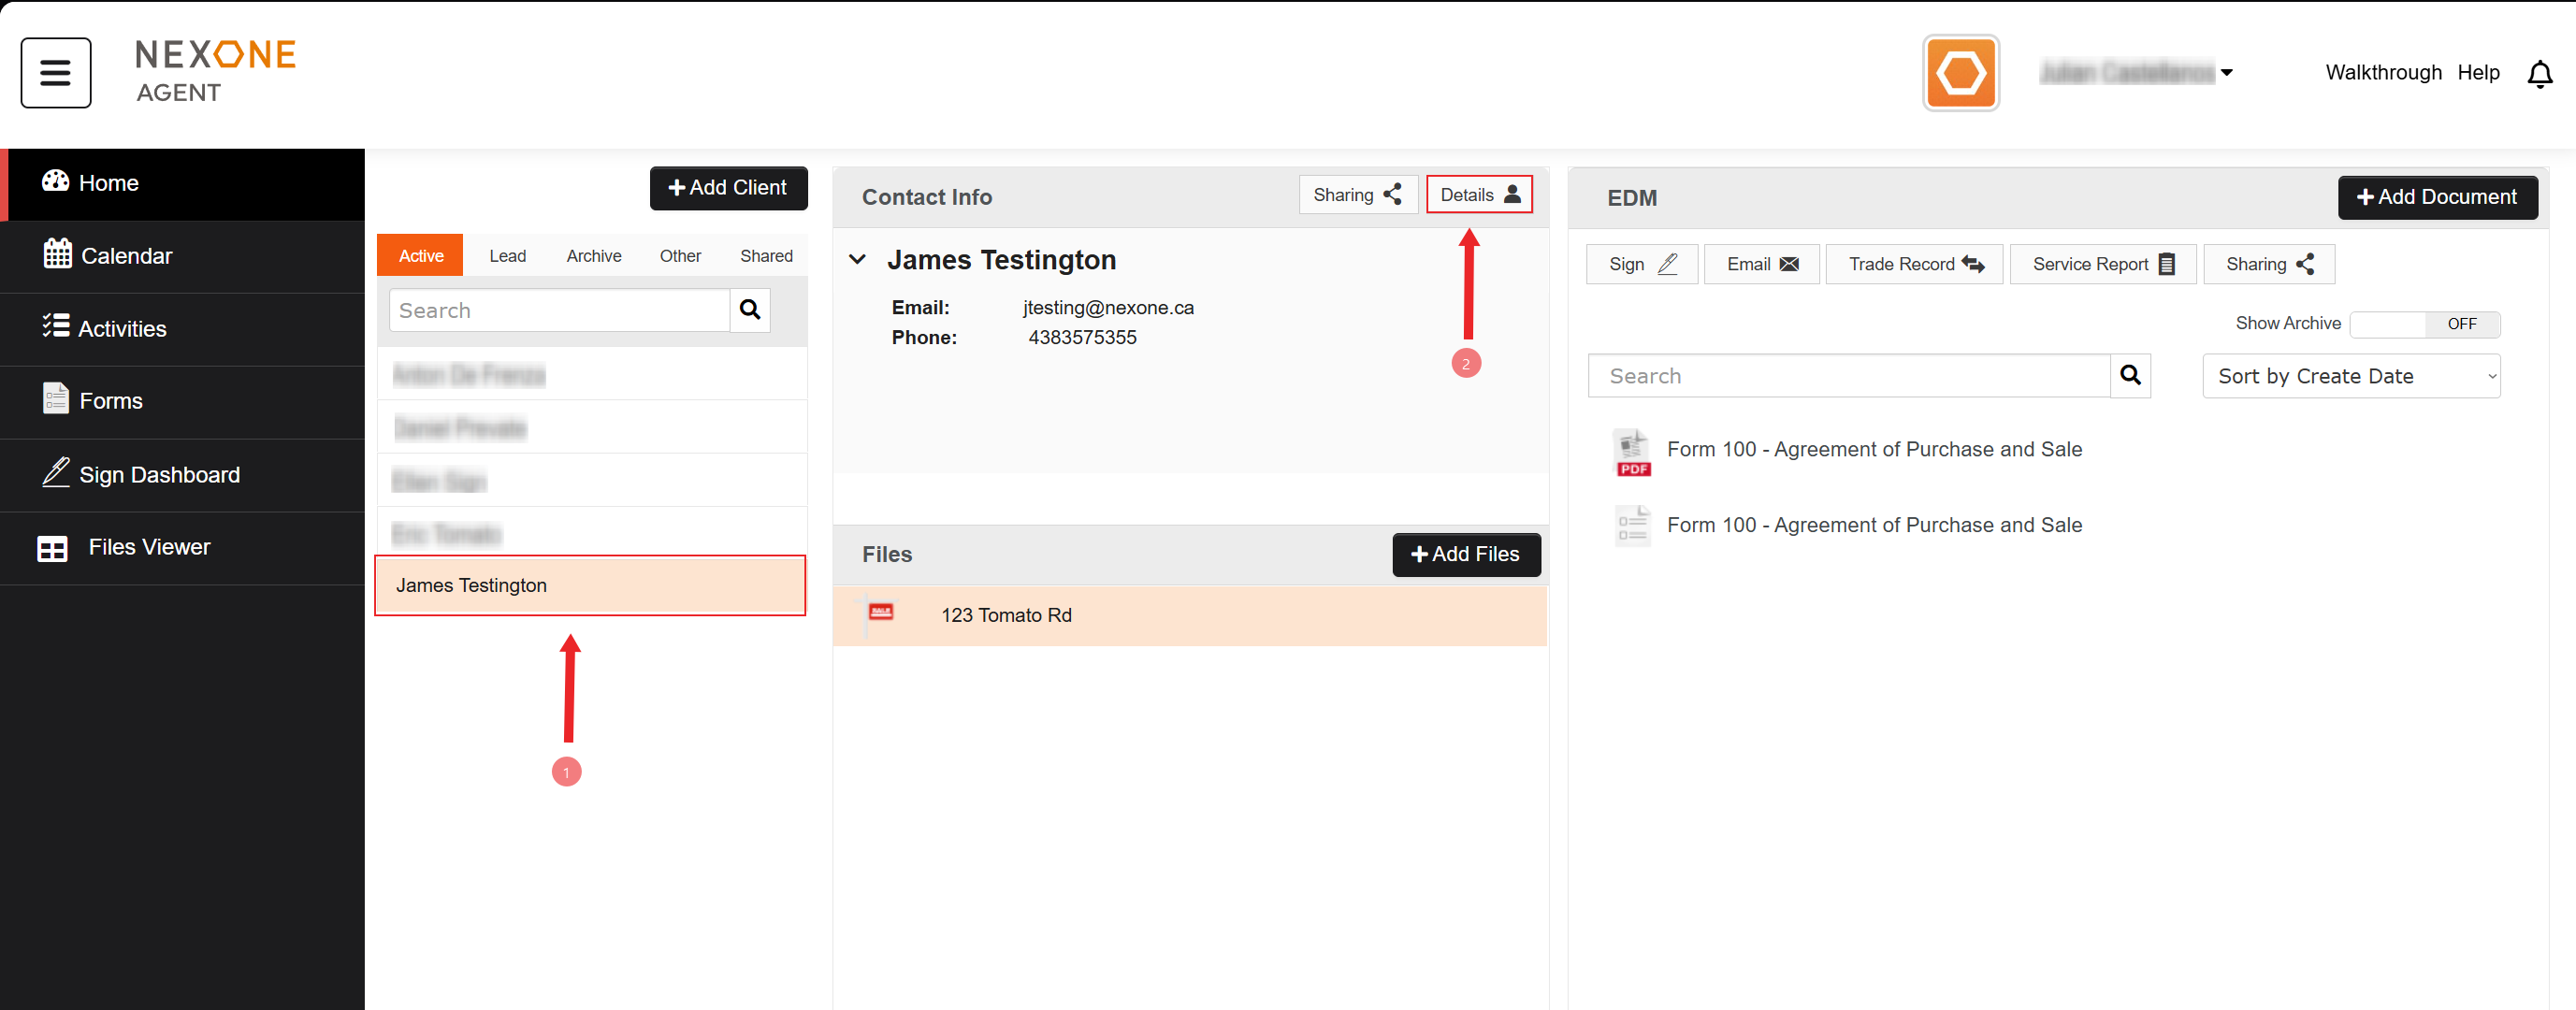Open the PDF Form 100 document icon
2576x1010 pixels.
[x=1631, y=452]
